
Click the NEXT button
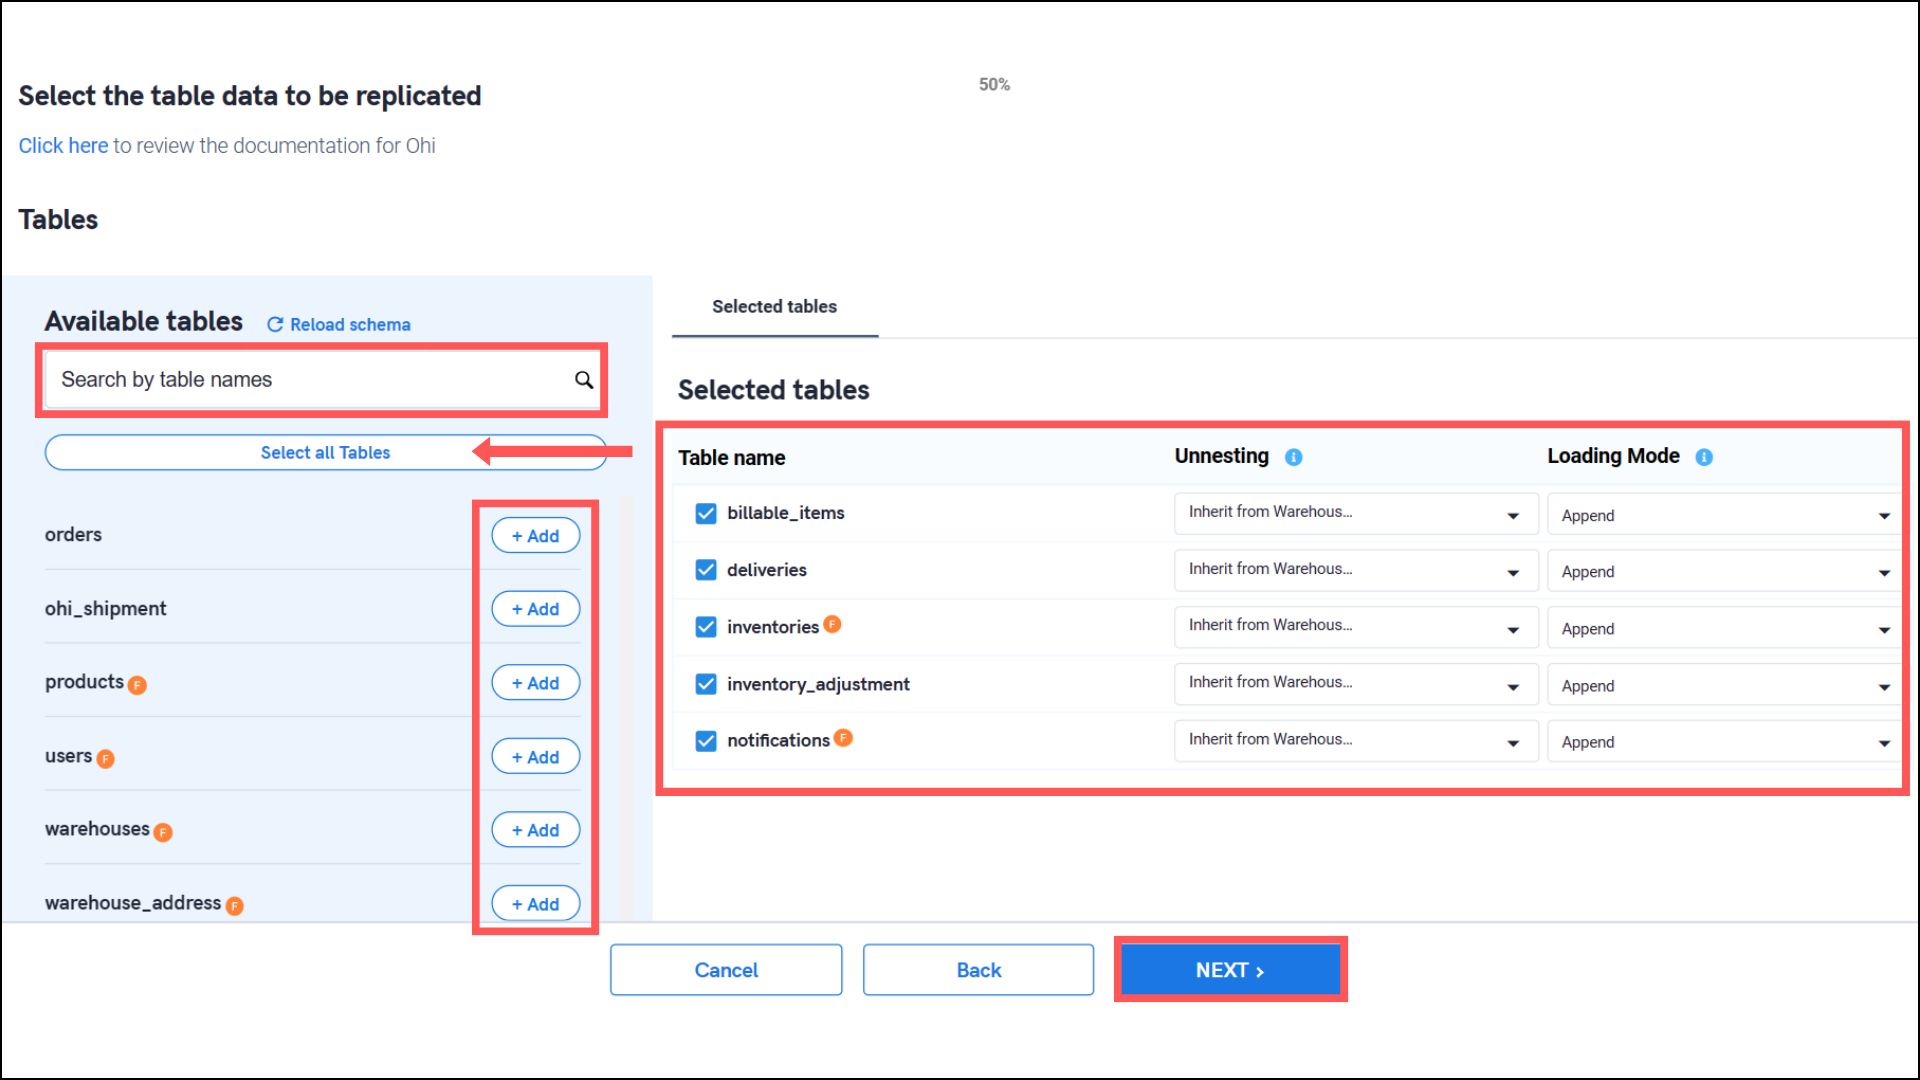[x=1230, y=970]
